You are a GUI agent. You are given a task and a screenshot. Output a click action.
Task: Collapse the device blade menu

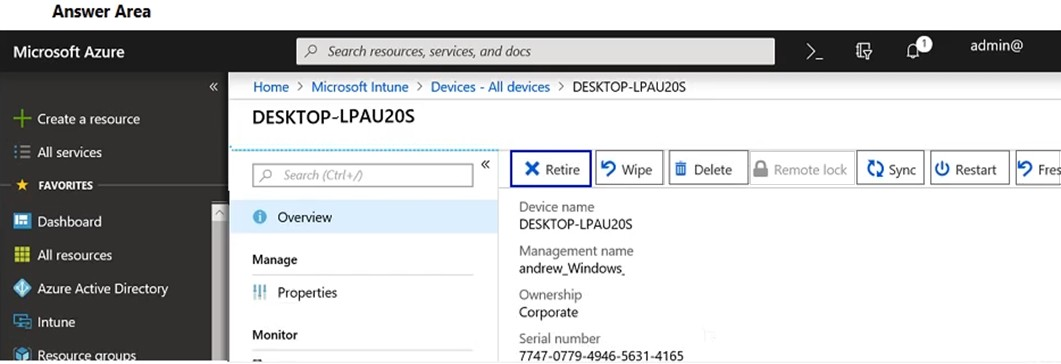[485, 164]
